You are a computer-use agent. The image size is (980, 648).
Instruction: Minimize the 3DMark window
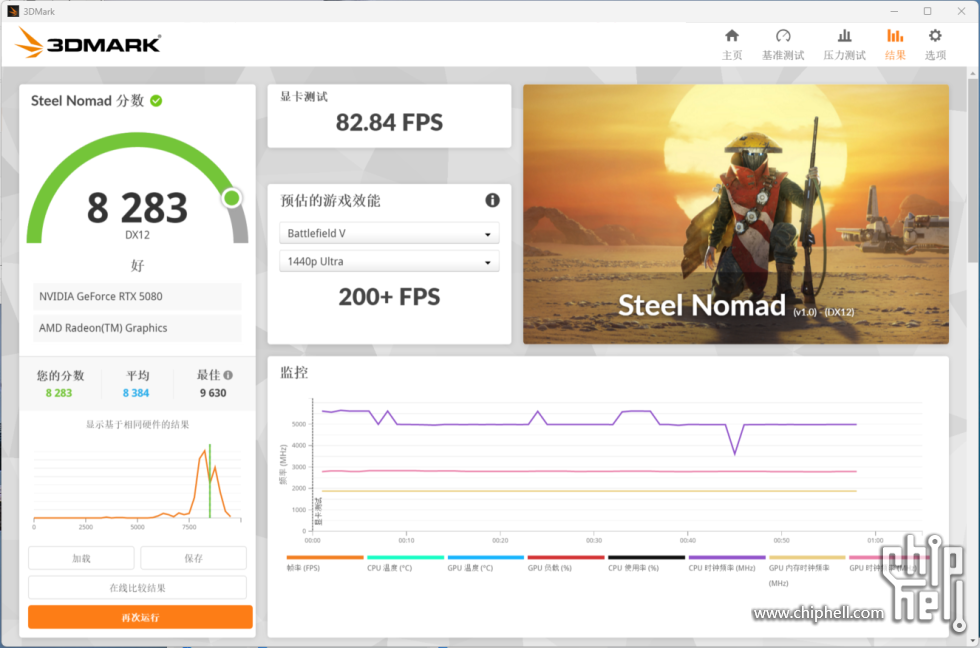pyautogui.click(x=894, y=11)
